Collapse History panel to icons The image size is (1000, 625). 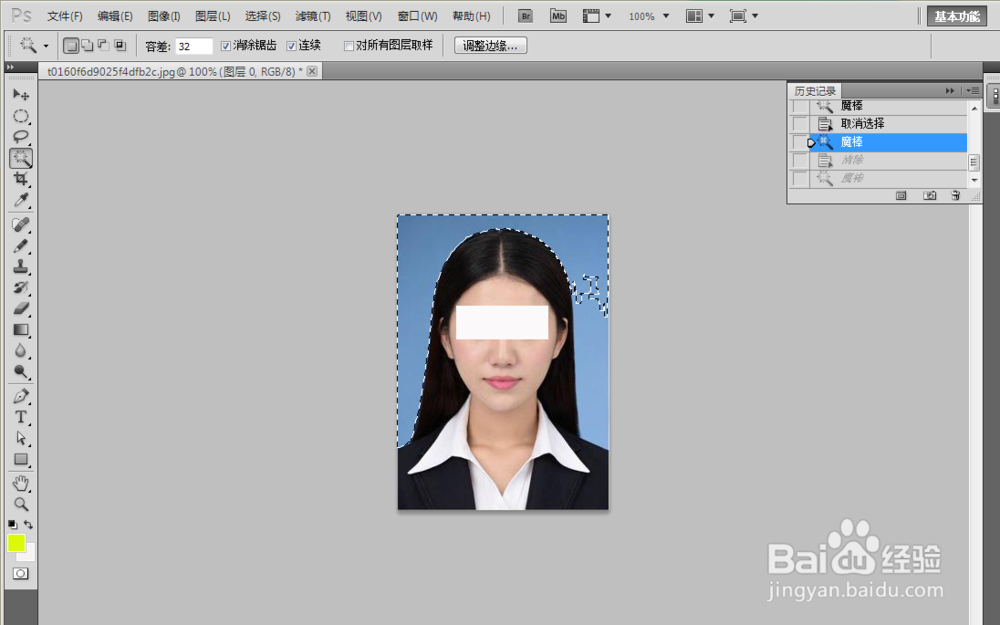pyautogui.click(x=950, y=91)
